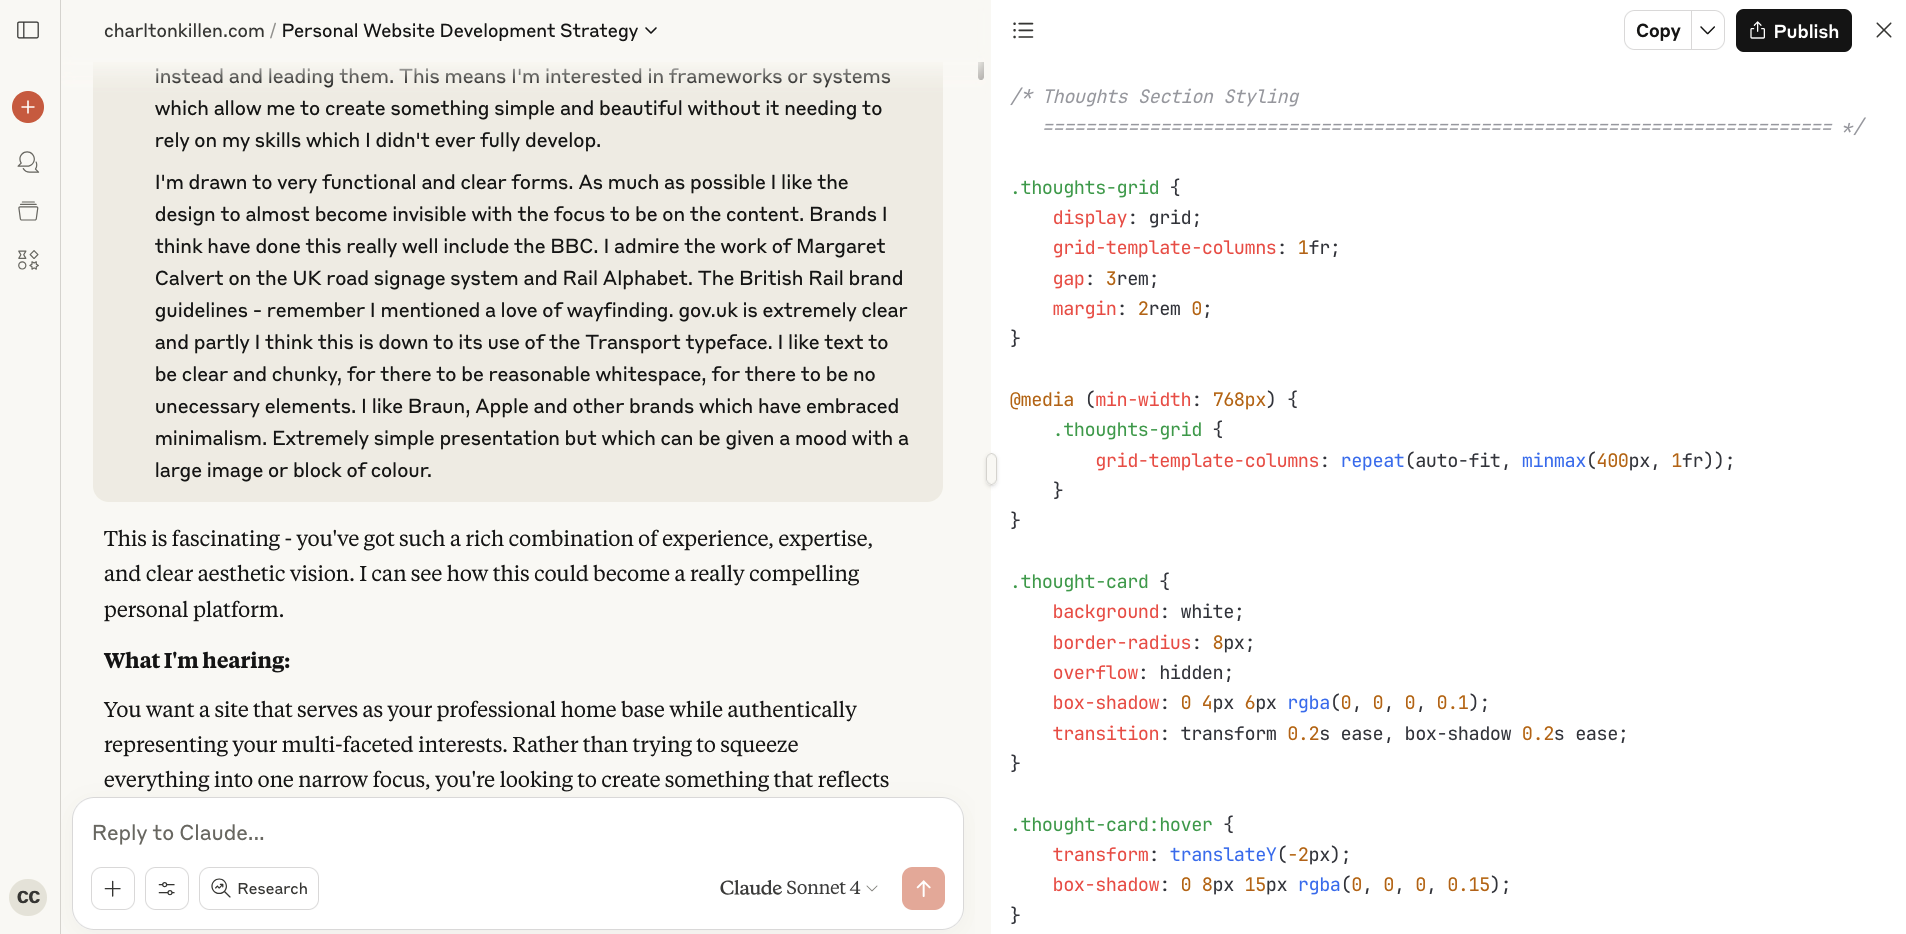This screenshot has width=1906, height=934.
Task: Open the Personal Website Development Strategy dropdown
Action: [x=470, y=31]
